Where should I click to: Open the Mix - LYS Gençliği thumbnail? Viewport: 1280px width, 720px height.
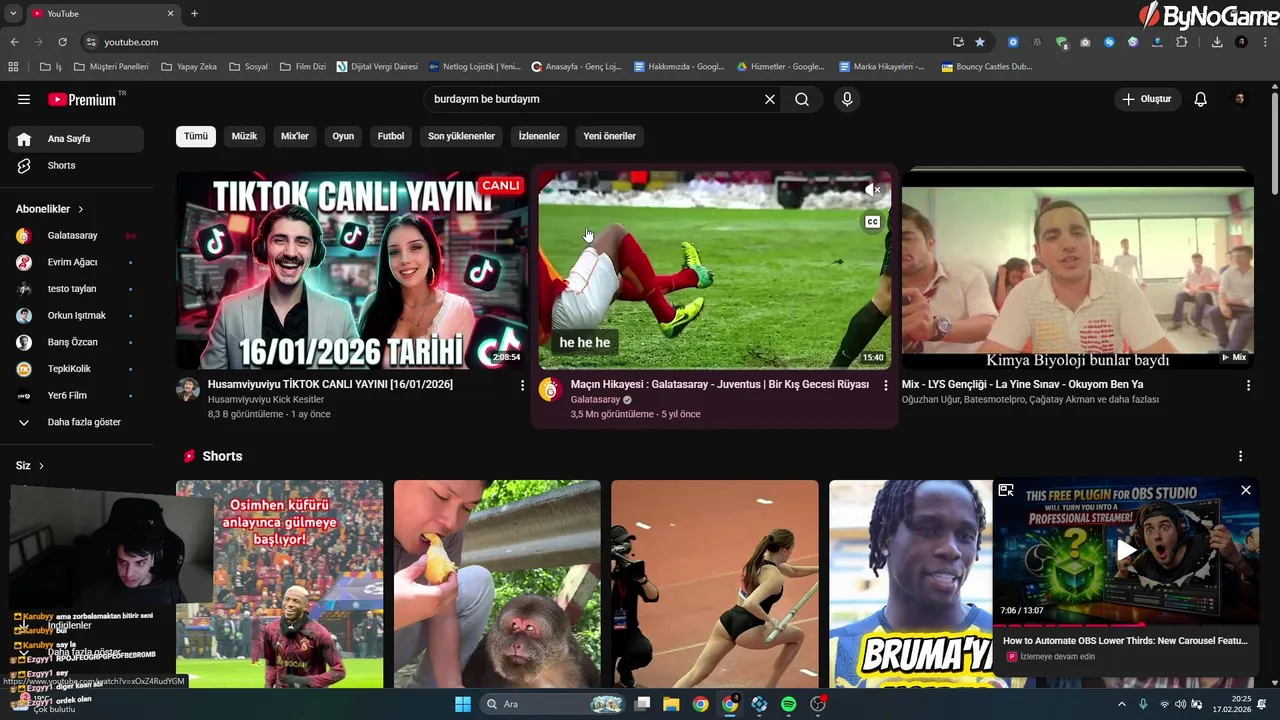click(x=1078, y=270)
